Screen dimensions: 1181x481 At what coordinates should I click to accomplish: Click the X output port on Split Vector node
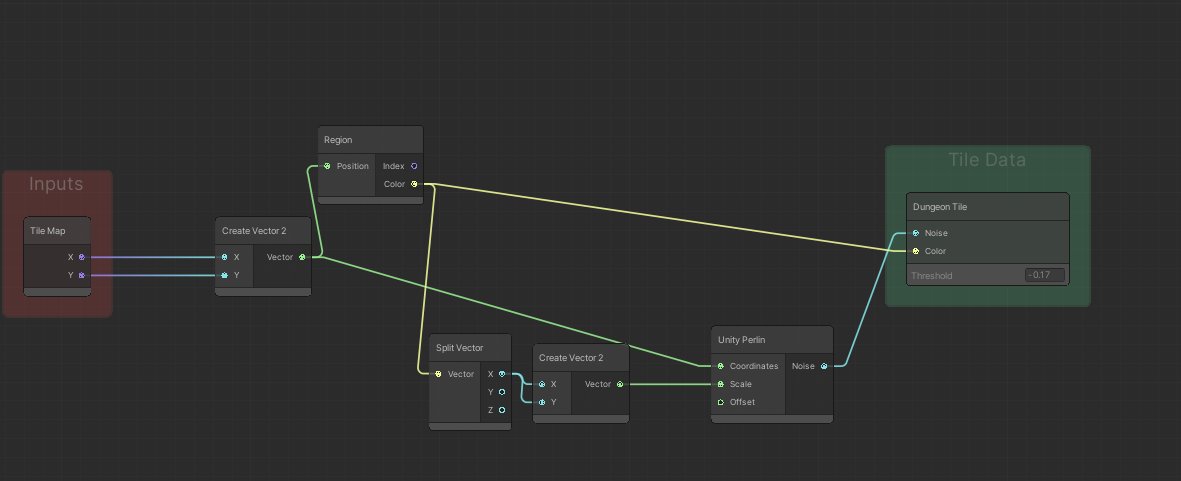click(502, 374)
